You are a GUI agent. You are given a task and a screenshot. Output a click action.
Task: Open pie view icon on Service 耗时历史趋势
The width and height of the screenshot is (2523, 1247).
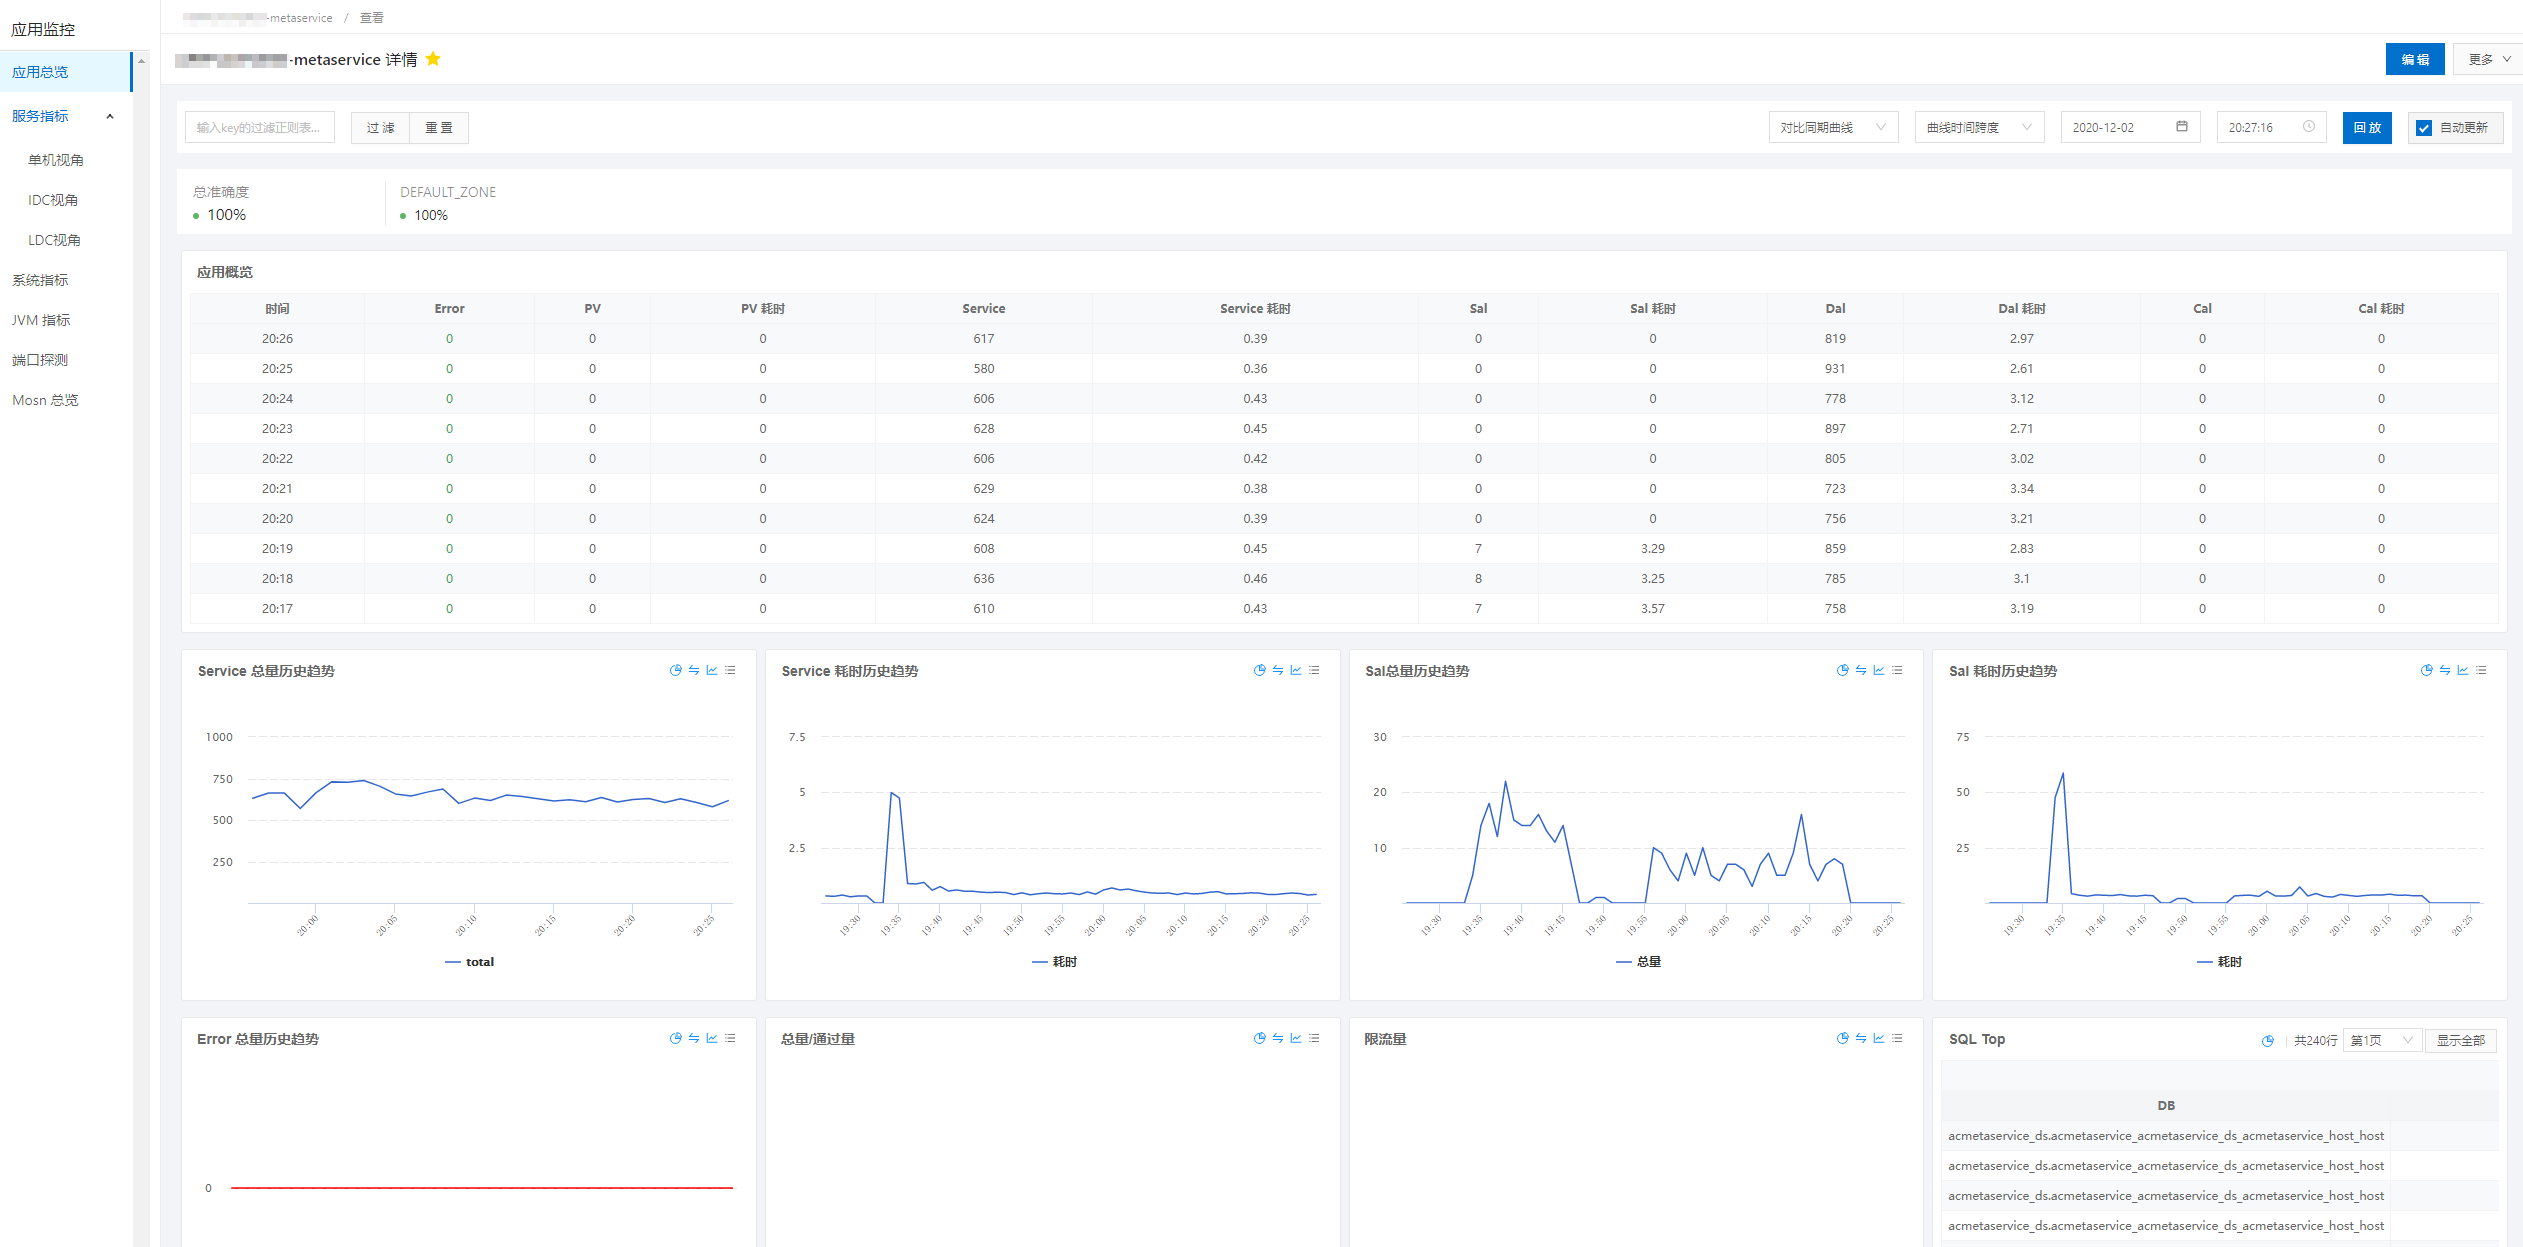pos(1260,671)
